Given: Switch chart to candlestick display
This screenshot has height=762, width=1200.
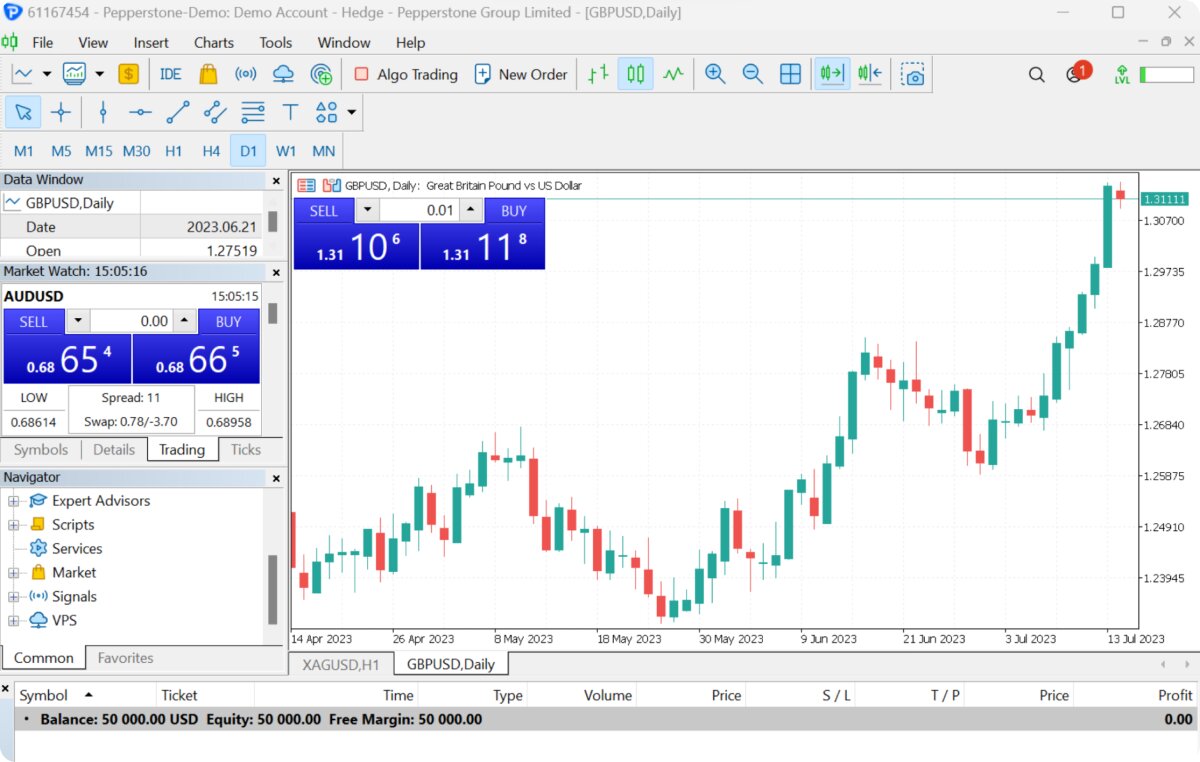Looking at the screenshot, I should click(635, 74).
